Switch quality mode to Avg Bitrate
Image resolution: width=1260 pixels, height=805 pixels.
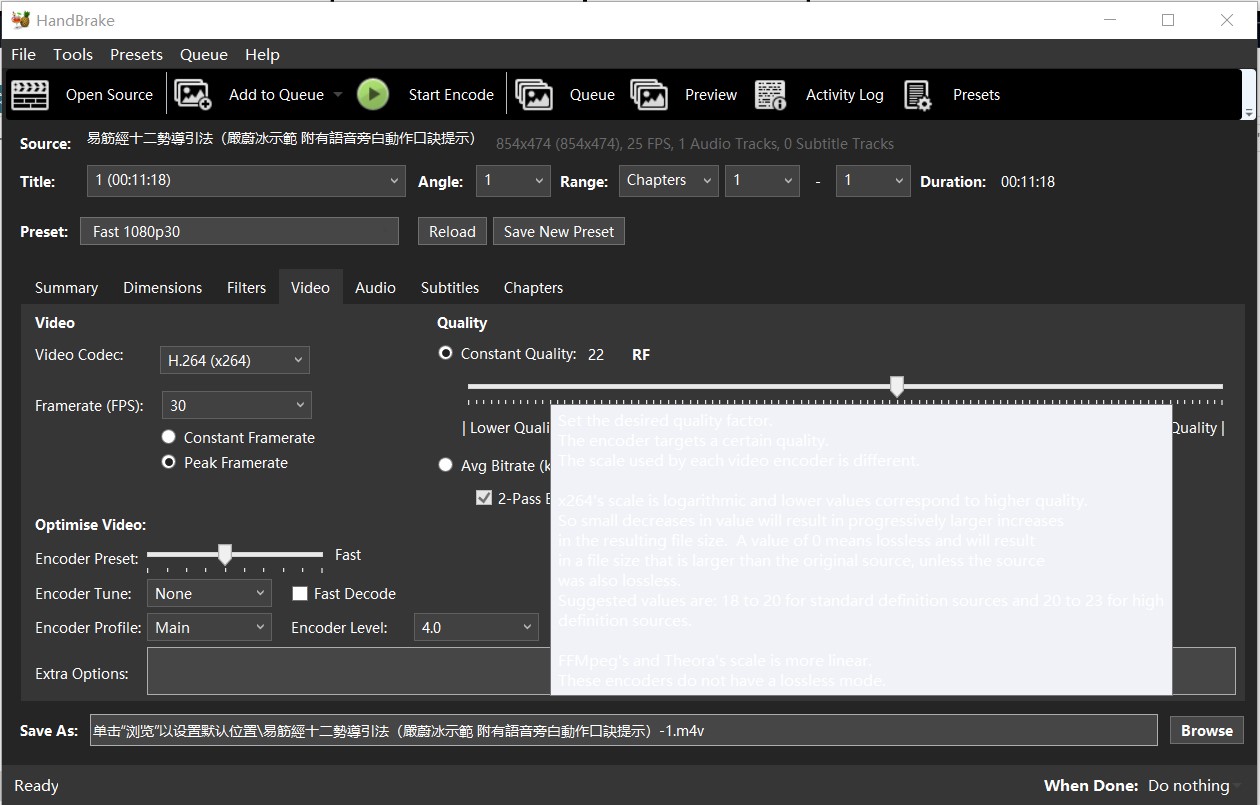click(445, 464)
